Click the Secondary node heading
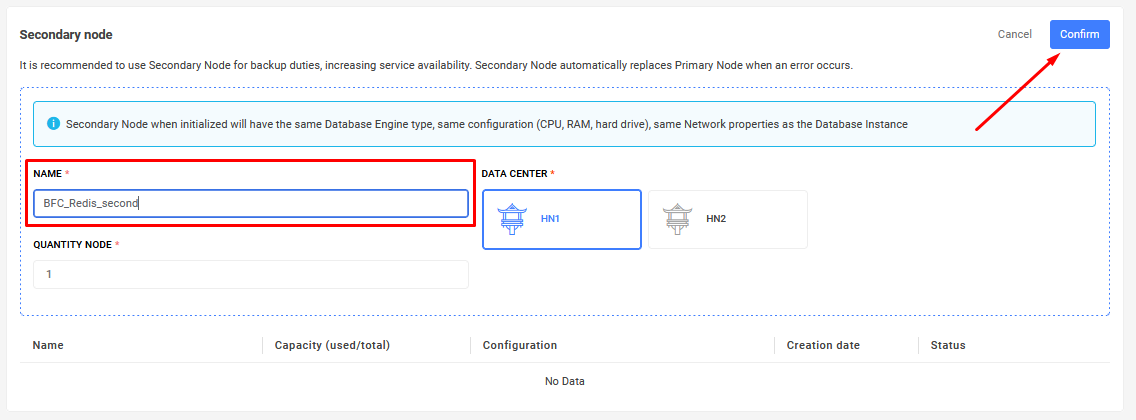Image resolution: width=1136 pixels, height=420 pixels. (66, 35)
